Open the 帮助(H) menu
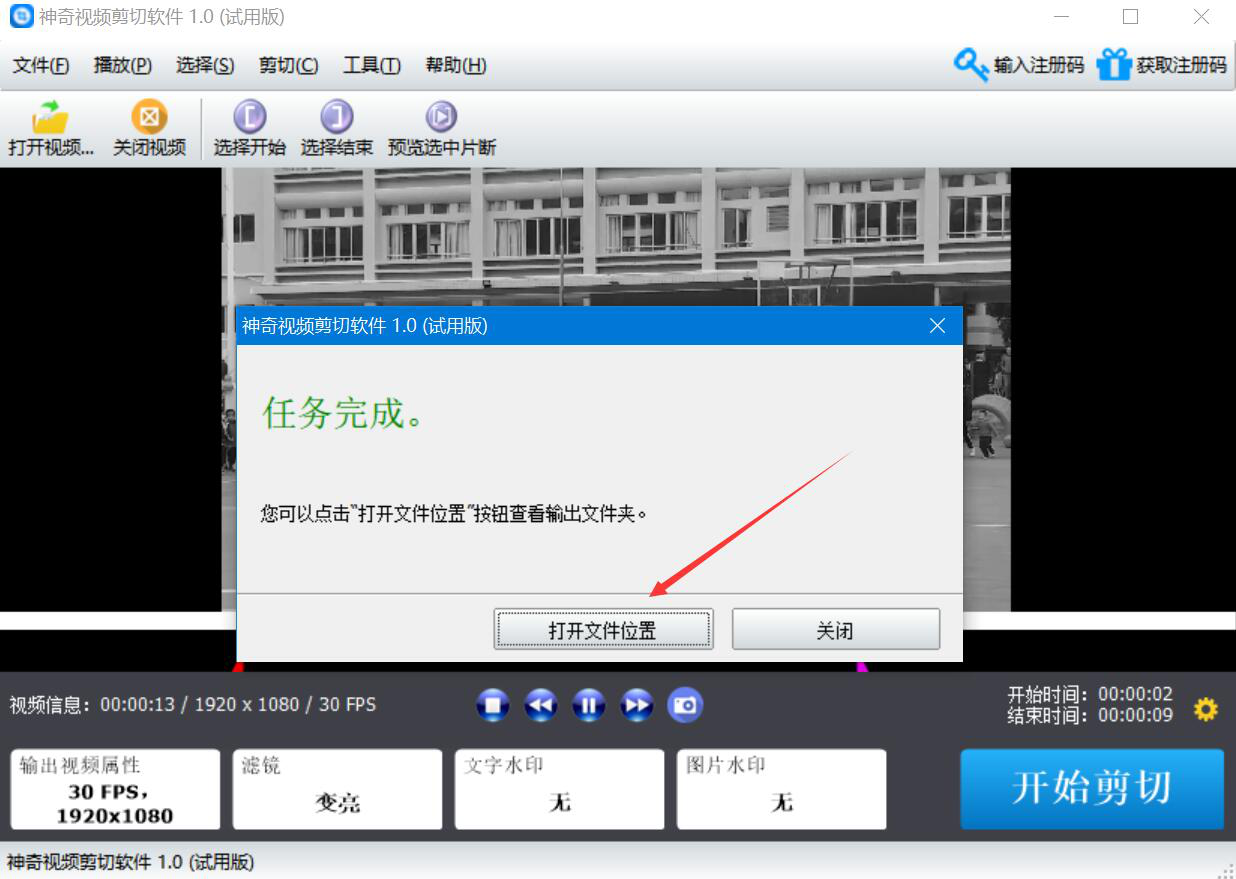1236x879 pixels. point(456,65)
